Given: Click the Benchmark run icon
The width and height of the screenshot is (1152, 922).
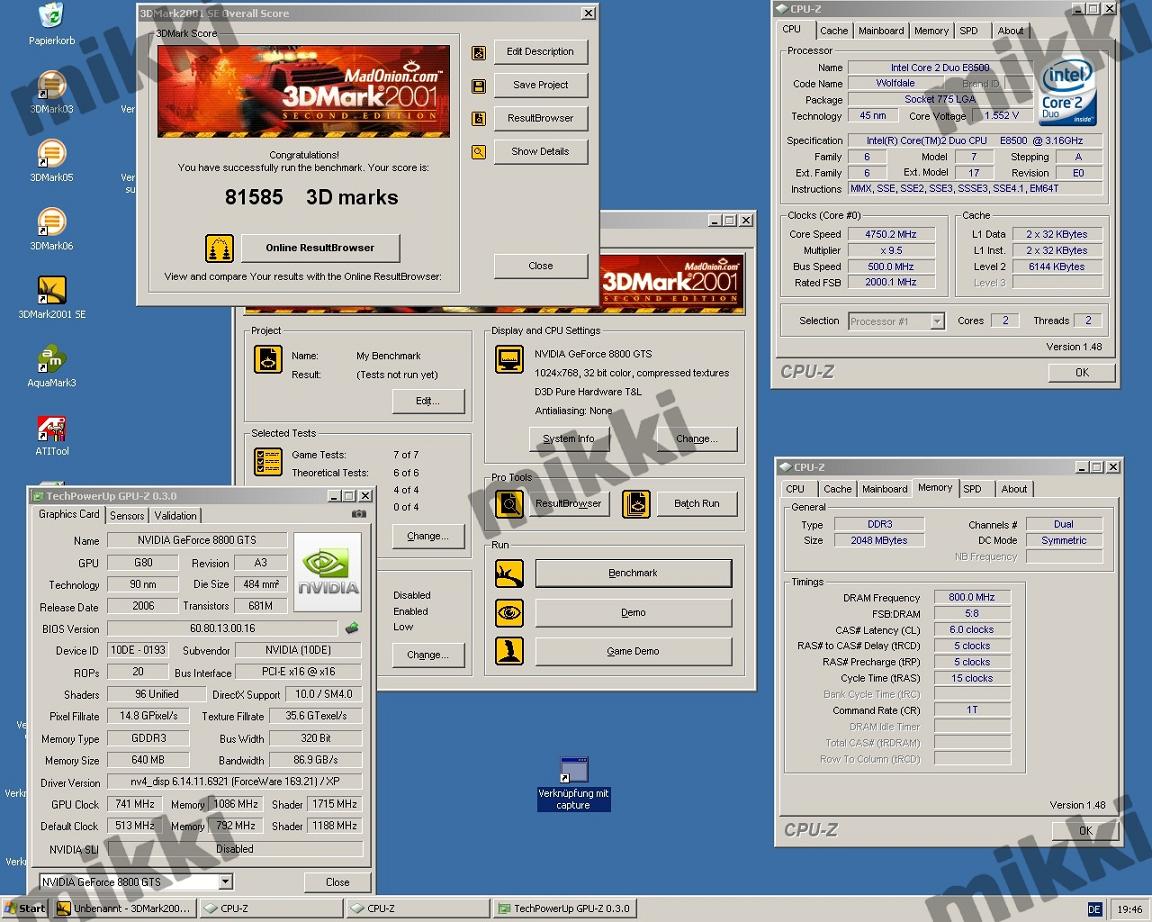Looking at the screenshot, I should [509, 574].
